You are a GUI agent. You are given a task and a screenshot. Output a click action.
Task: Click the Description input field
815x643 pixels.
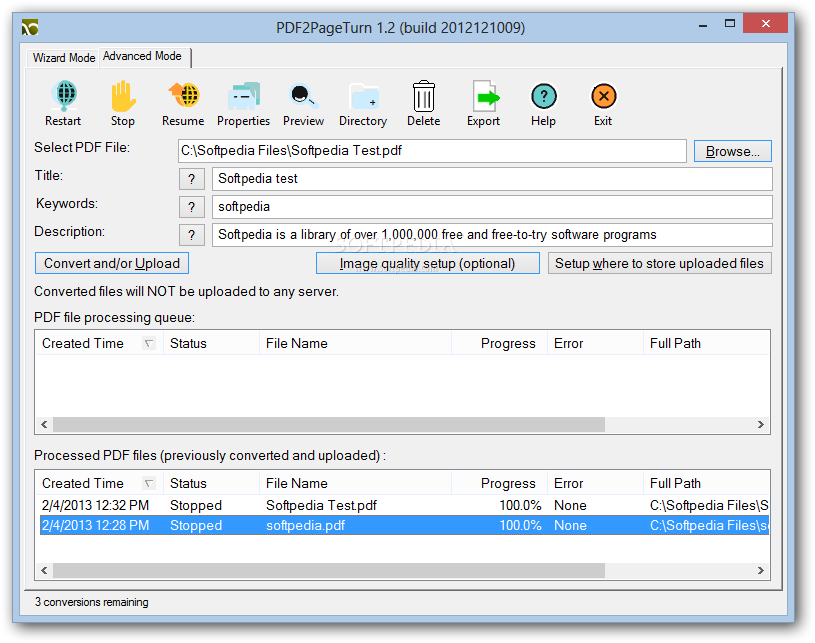[492, 235]
